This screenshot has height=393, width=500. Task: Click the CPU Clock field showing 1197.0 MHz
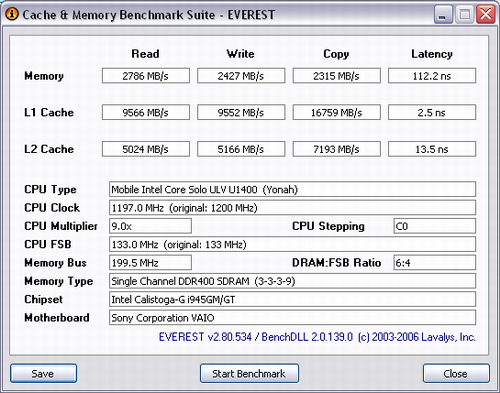point(292,208)
